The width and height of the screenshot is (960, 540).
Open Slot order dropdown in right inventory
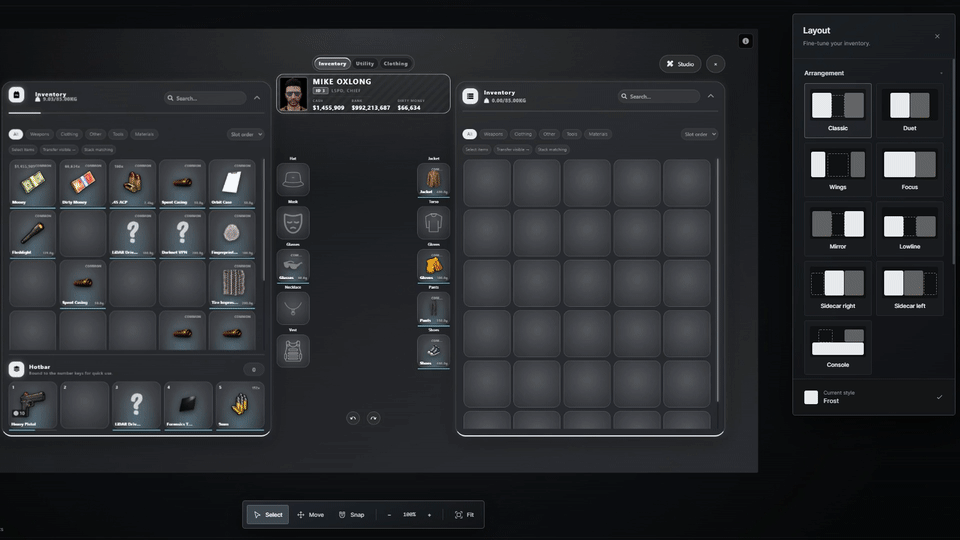(x=699, y=134)
